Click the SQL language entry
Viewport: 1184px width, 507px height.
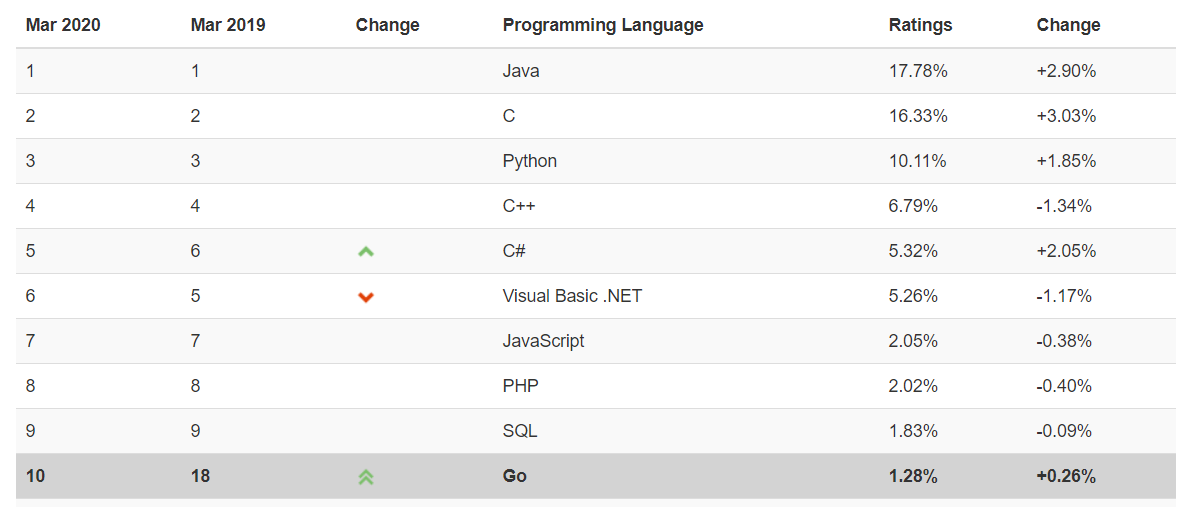520,431
